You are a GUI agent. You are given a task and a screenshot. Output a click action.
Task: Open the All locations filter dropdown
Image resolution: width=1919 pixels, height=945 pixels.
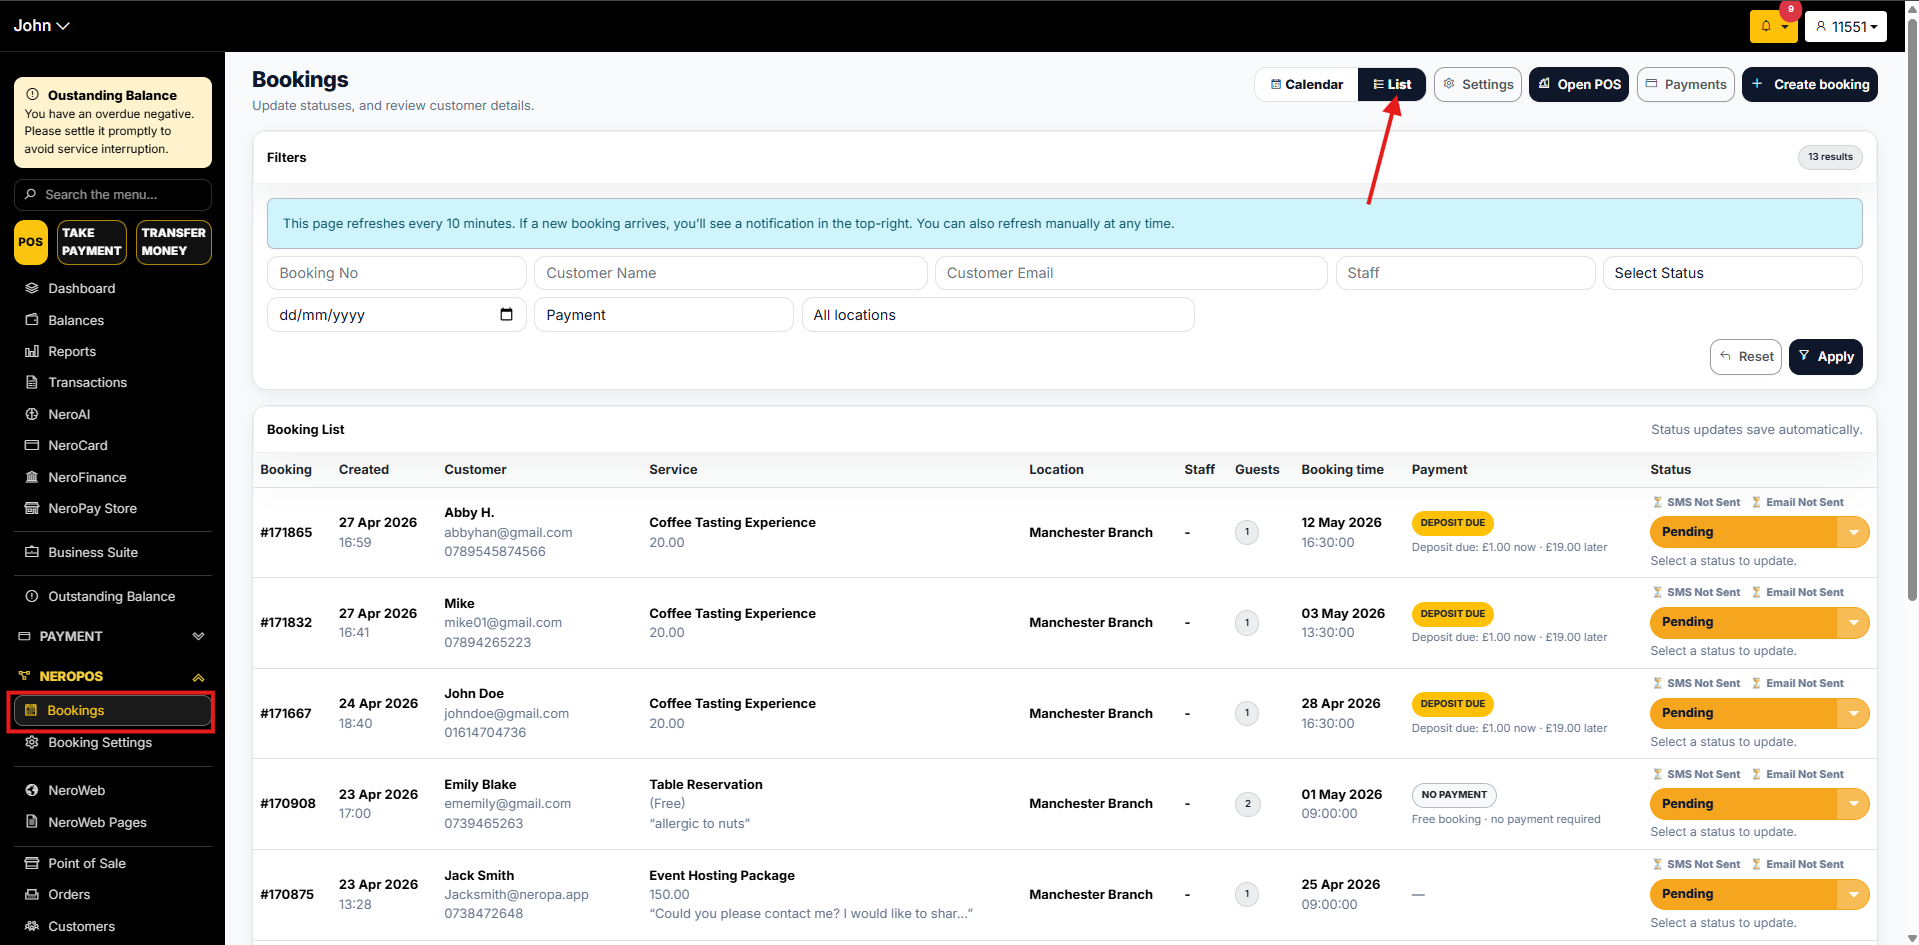[997, 315]
